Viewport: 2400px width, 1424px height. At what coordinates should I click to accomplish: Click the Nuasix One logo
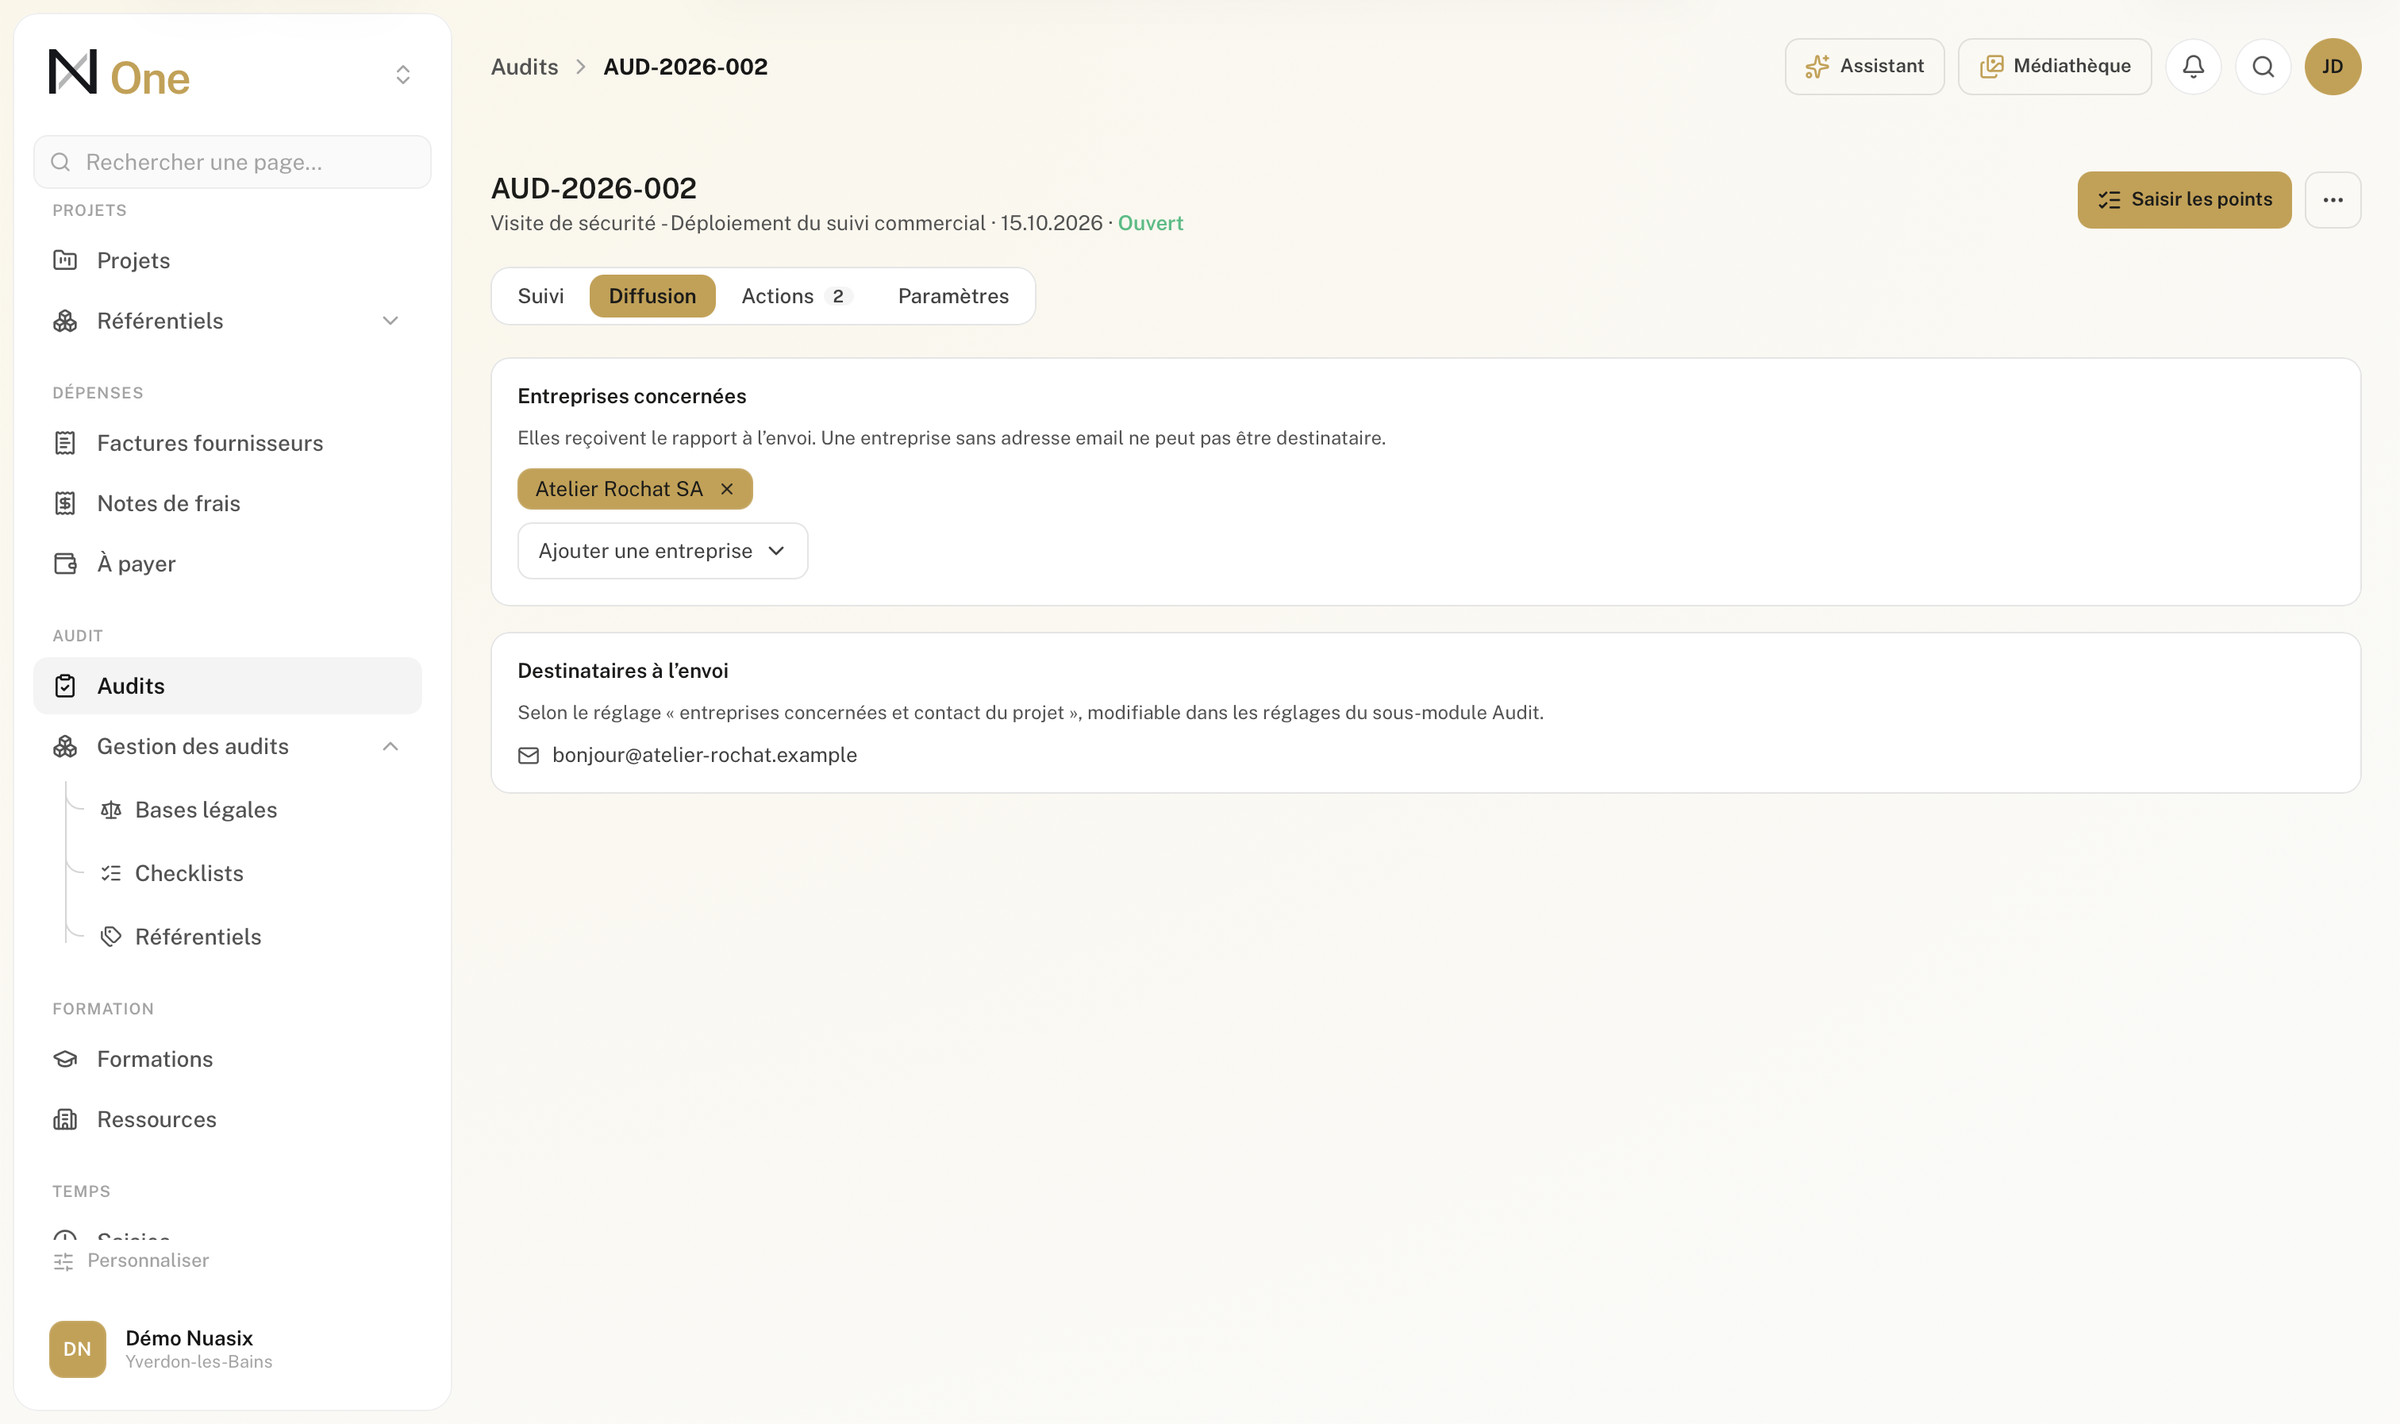click(x=119, y=74)
